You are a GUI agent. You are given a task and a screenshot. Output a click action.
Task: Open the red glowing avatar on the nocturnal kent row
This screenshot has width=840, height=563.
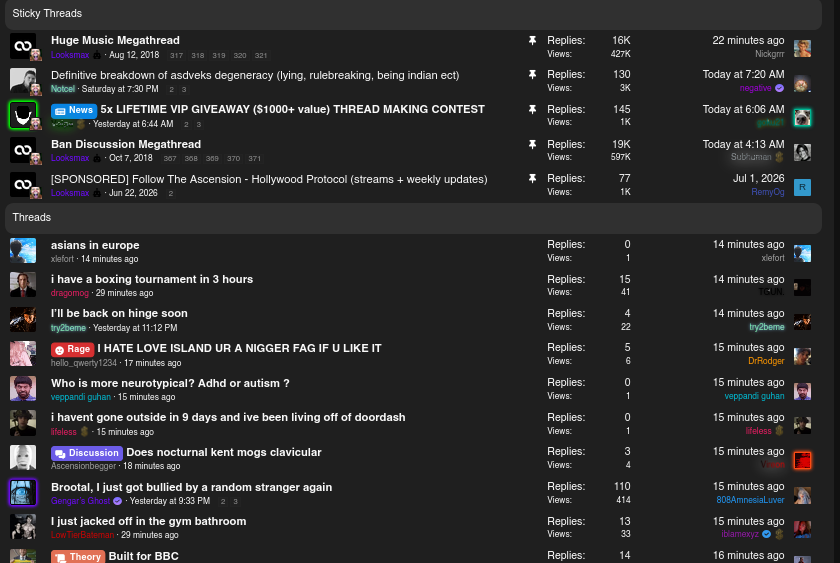click(802, 460)
